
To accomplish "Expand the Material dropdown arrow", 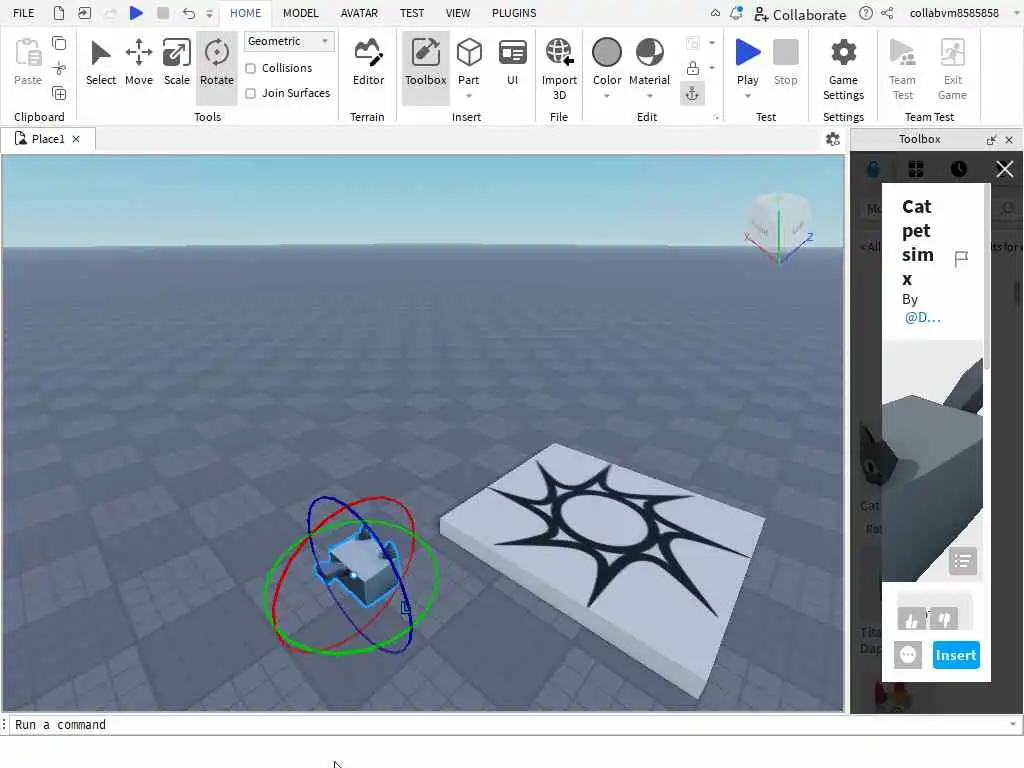I will point(649,96).
